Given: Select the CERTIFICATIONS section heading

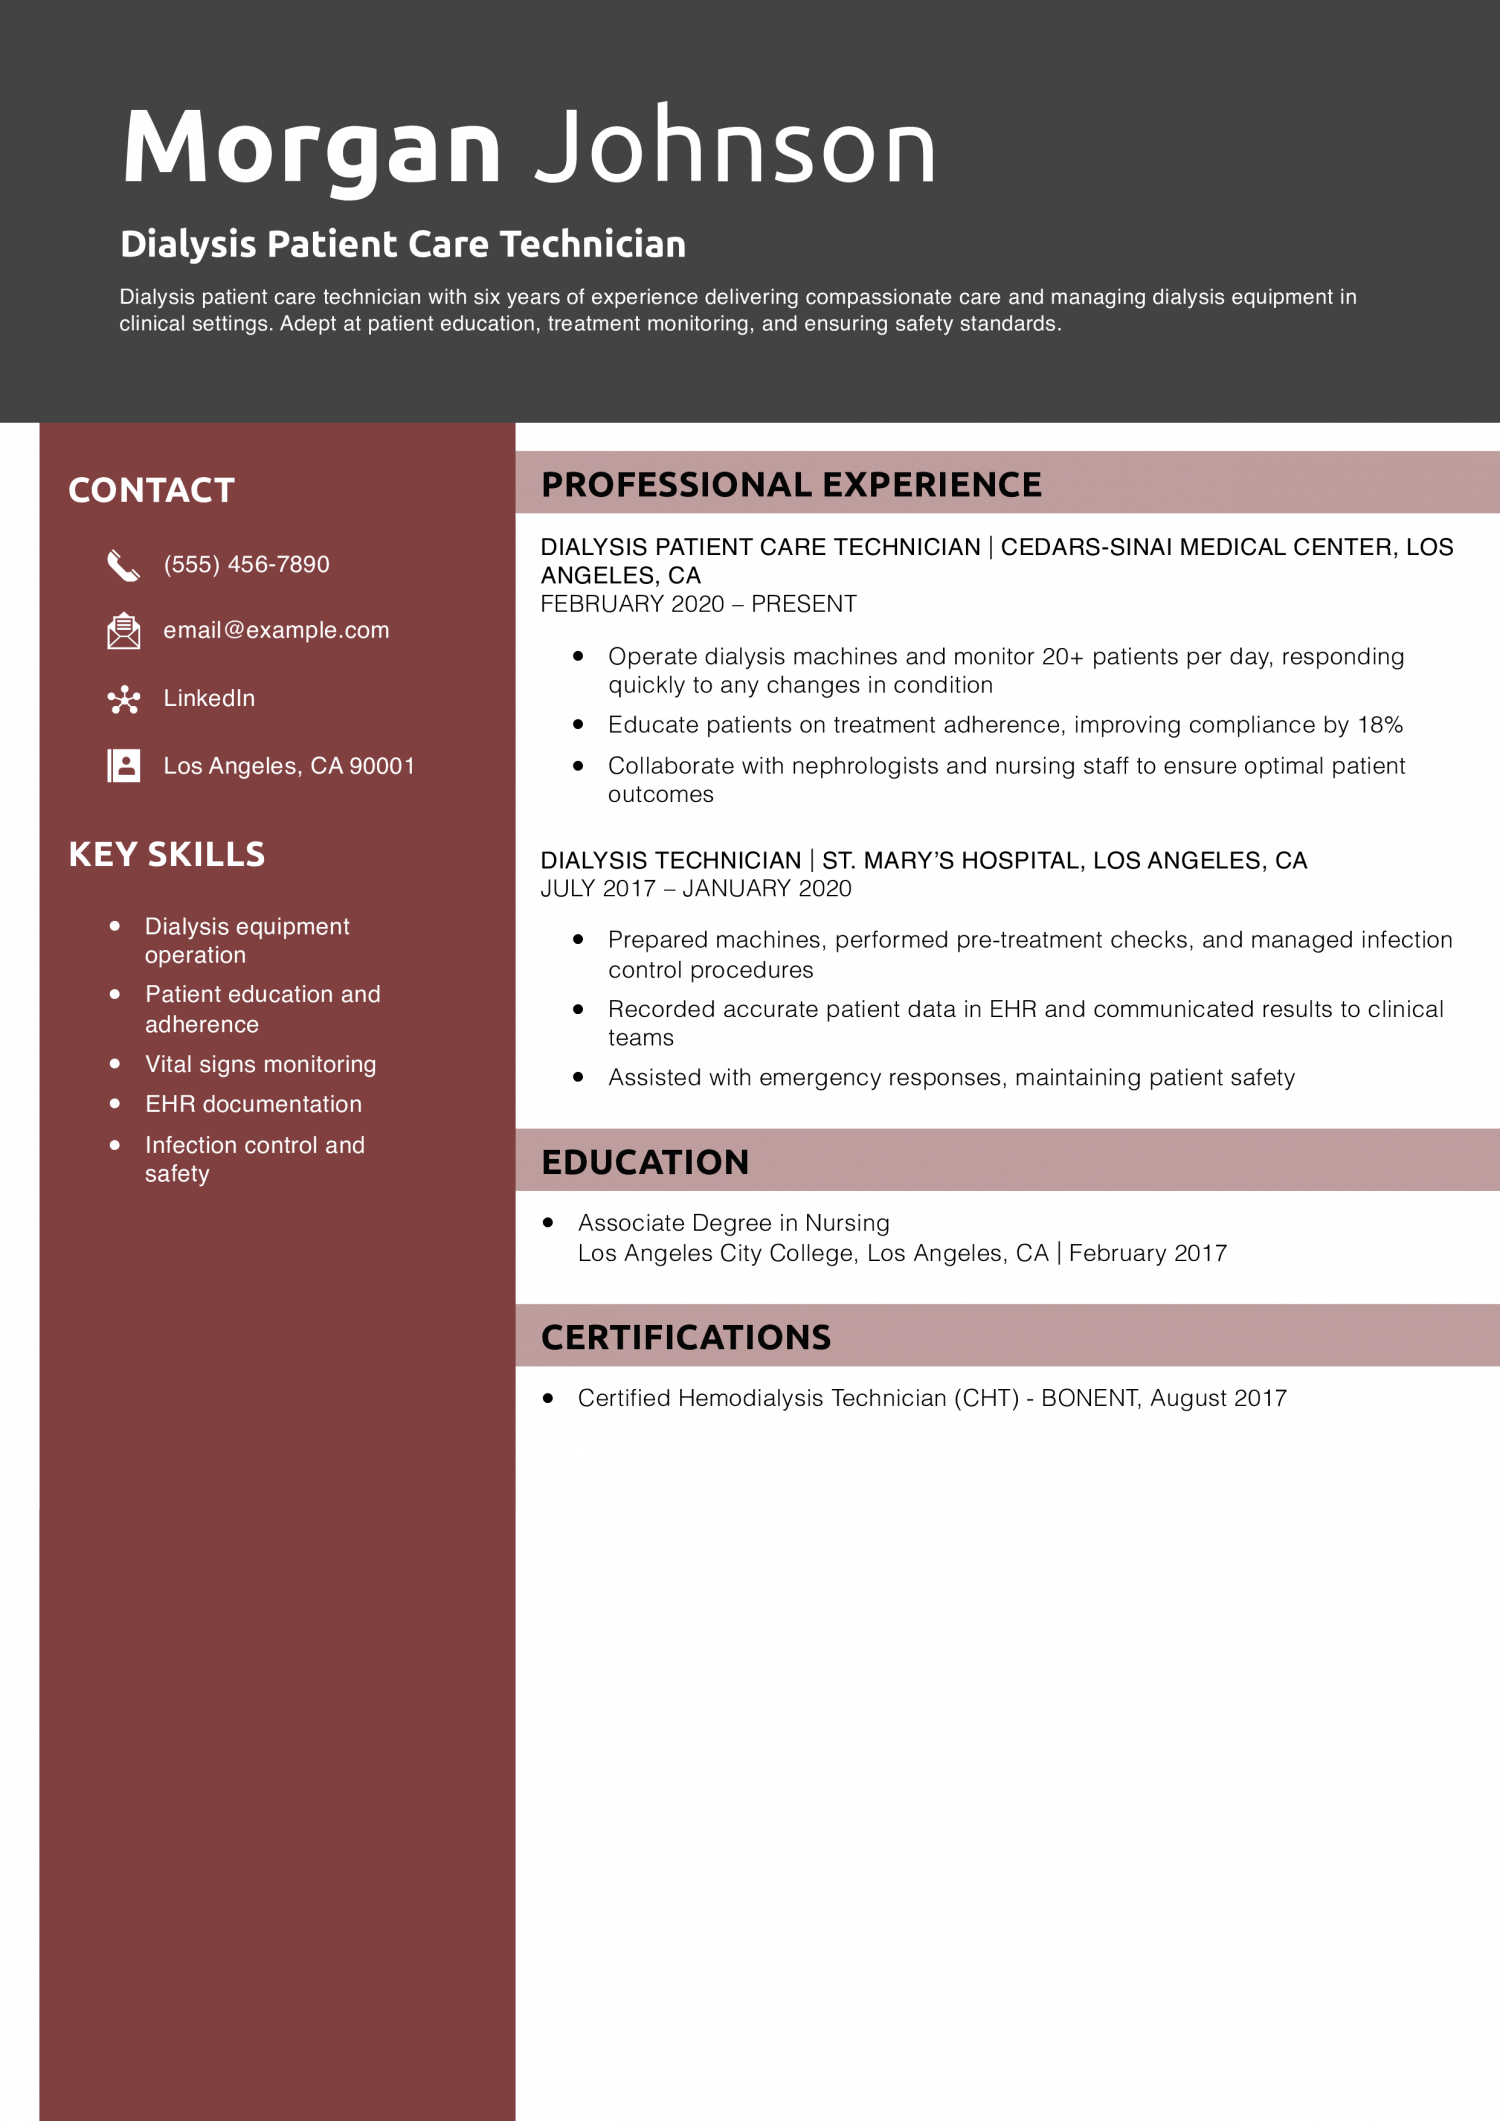Looking at the screenshot, I should point(686,1337).
